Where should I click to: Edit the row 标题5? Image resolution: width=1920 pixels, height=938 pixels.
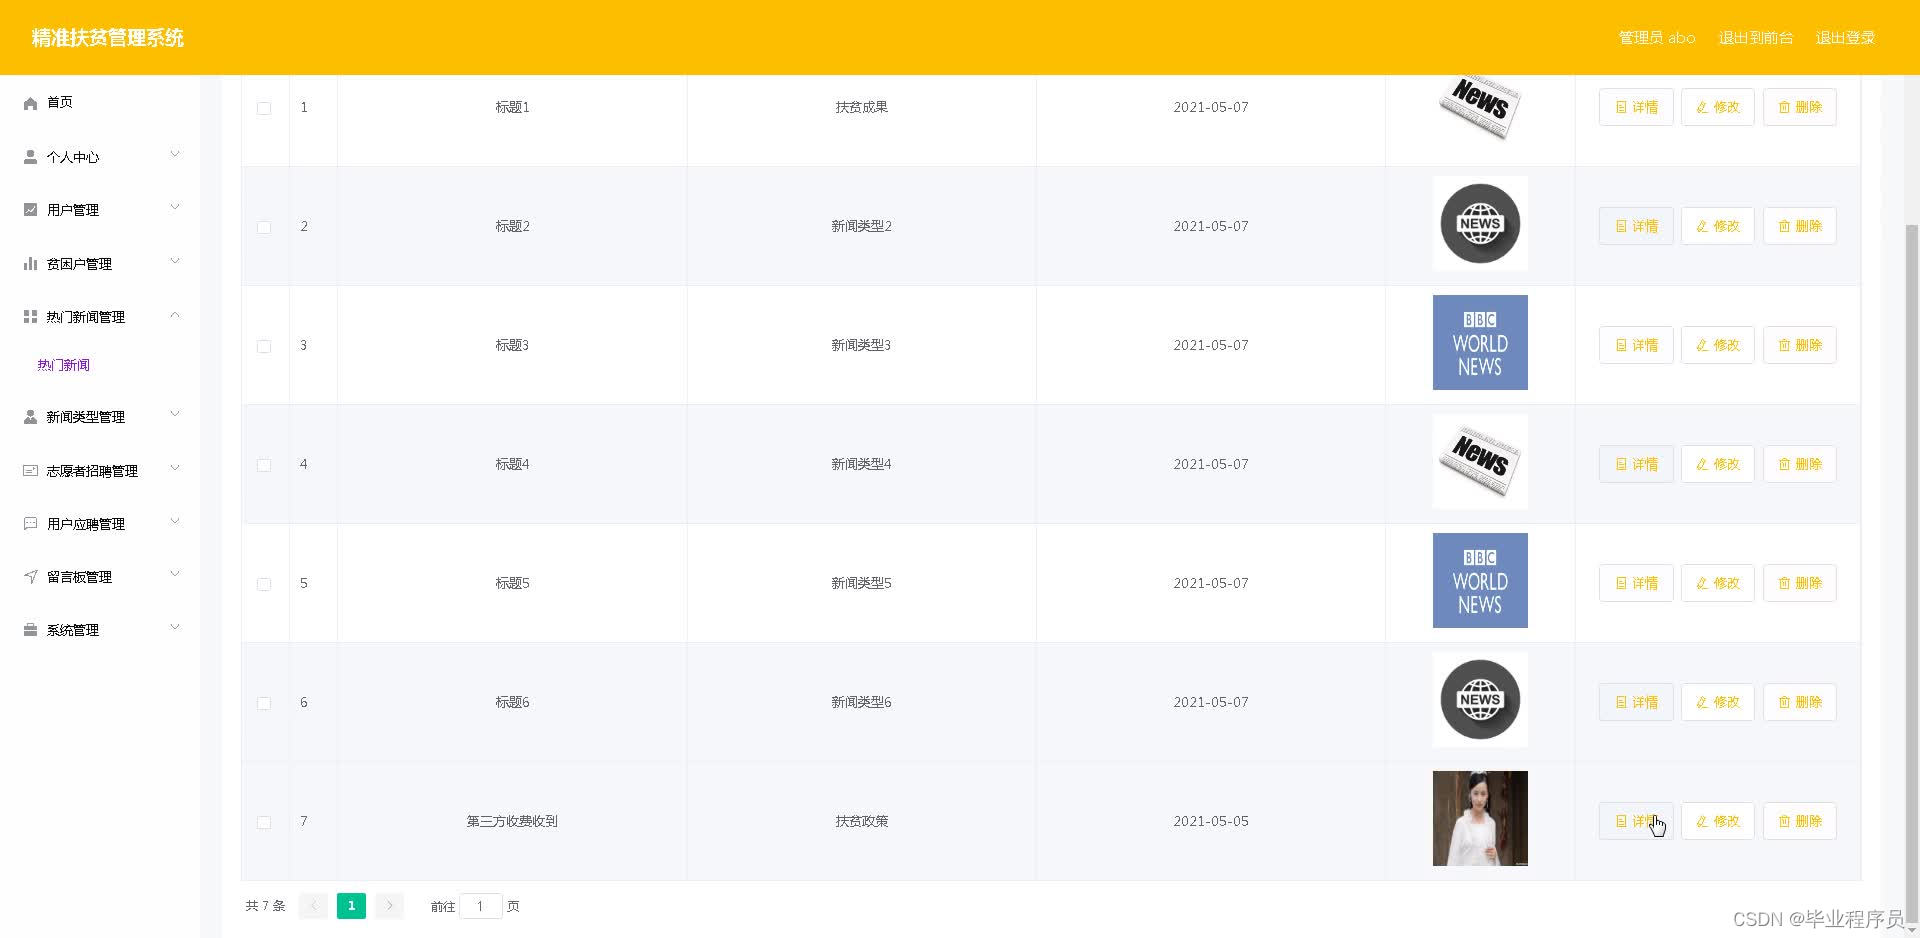coord(1718,583)
